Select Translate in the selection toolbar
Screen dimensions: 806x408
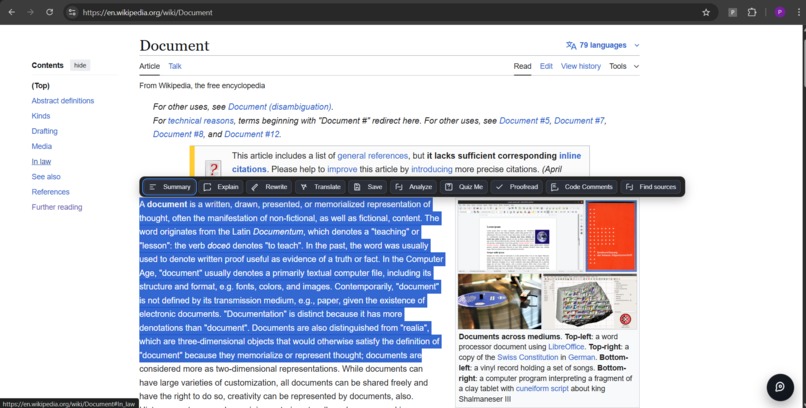tap(320, 187)
